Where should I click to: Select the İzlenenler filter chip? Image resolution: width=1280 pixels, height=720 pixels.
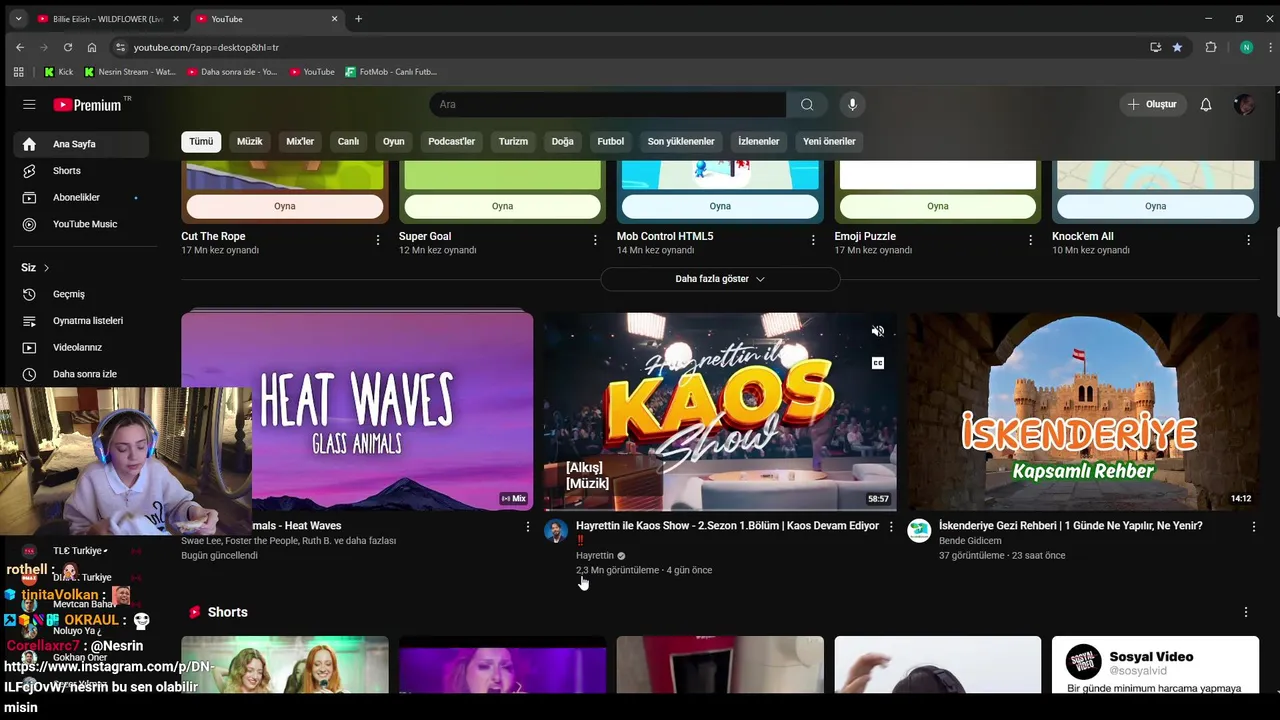point(759,142)
